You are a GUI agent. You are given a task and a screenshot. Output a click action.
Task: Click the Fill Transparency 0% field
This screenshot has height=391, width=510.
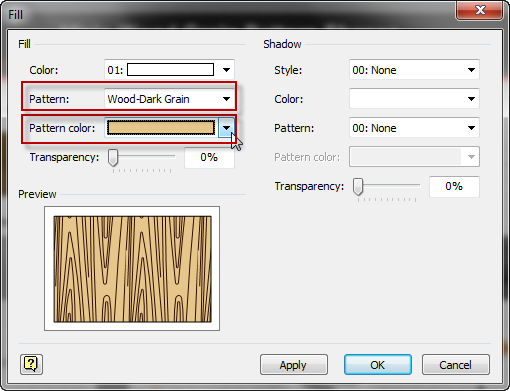click(x=209, y=157)
